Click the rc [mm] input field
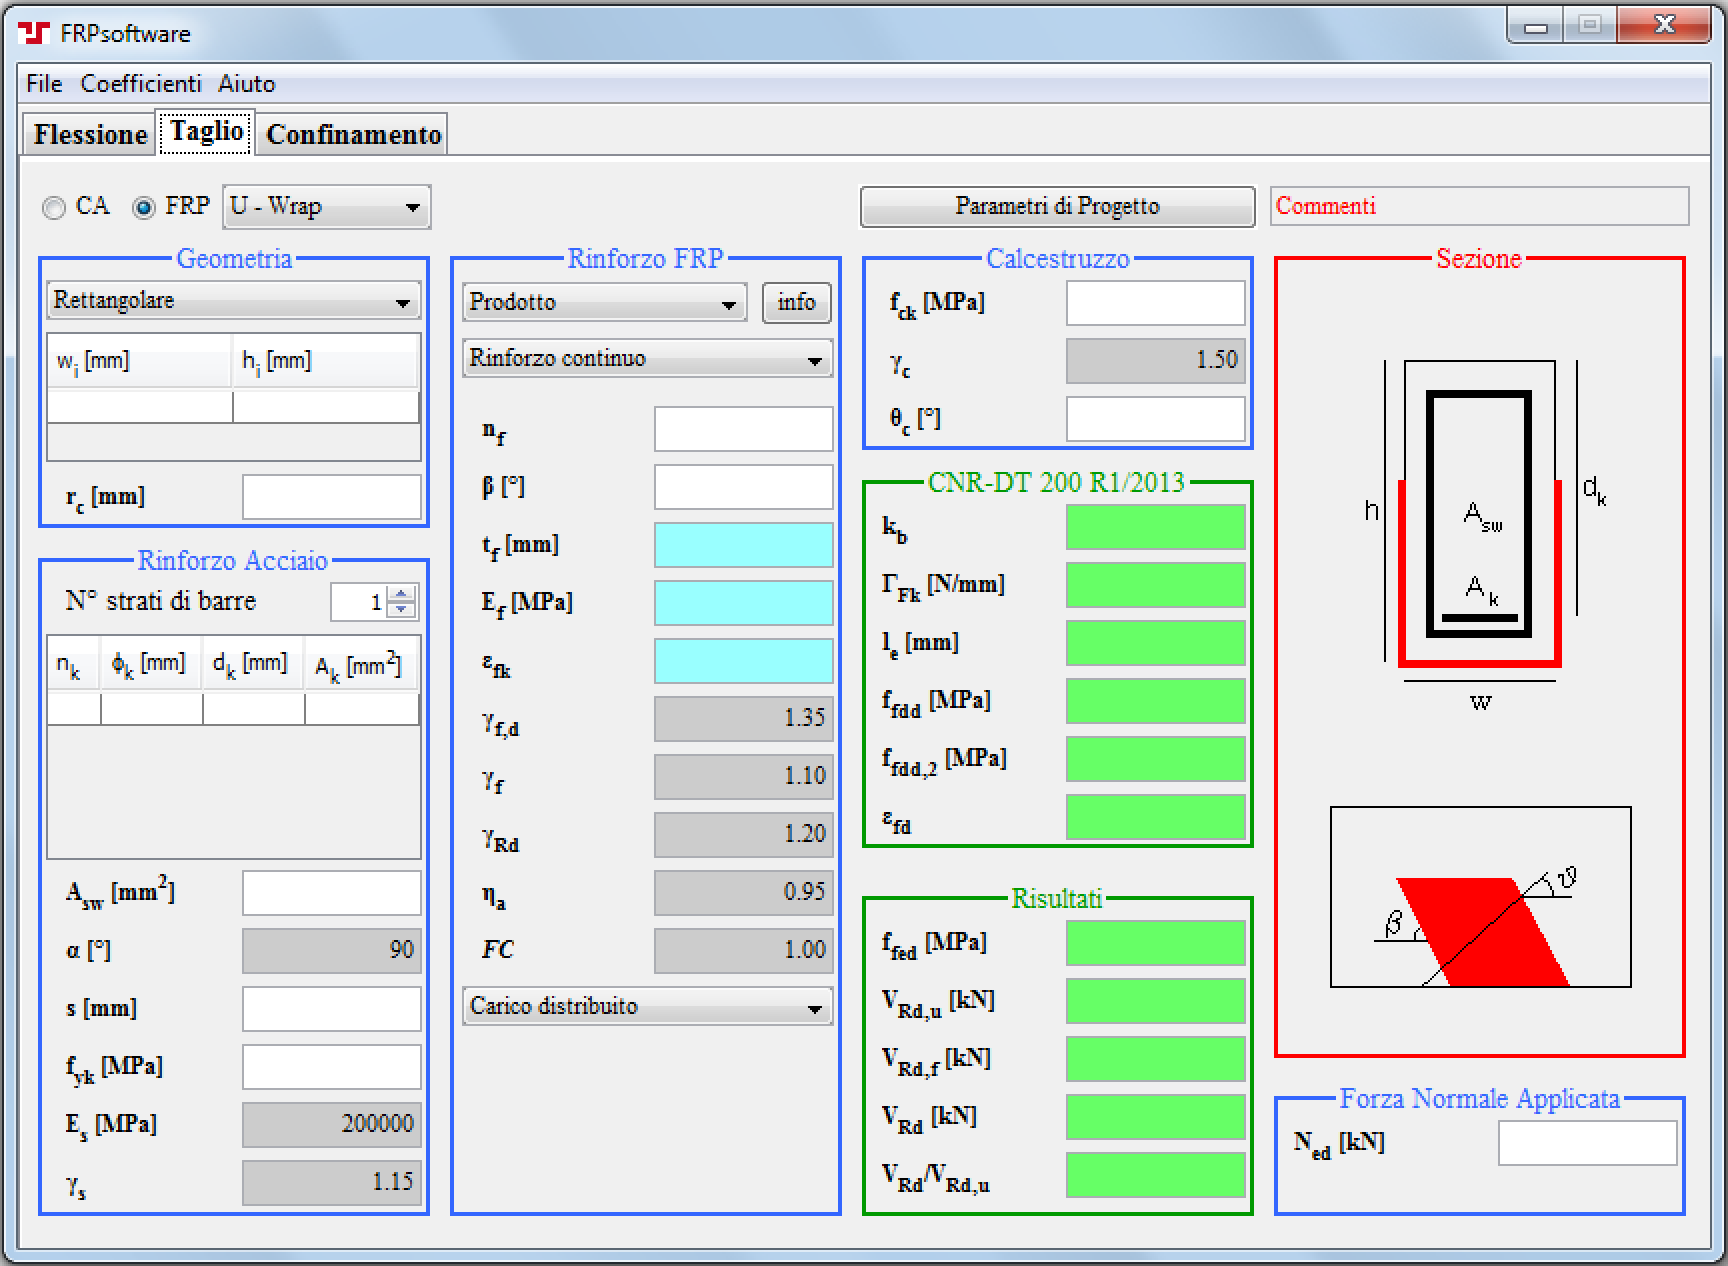 [x=332, y=497]
